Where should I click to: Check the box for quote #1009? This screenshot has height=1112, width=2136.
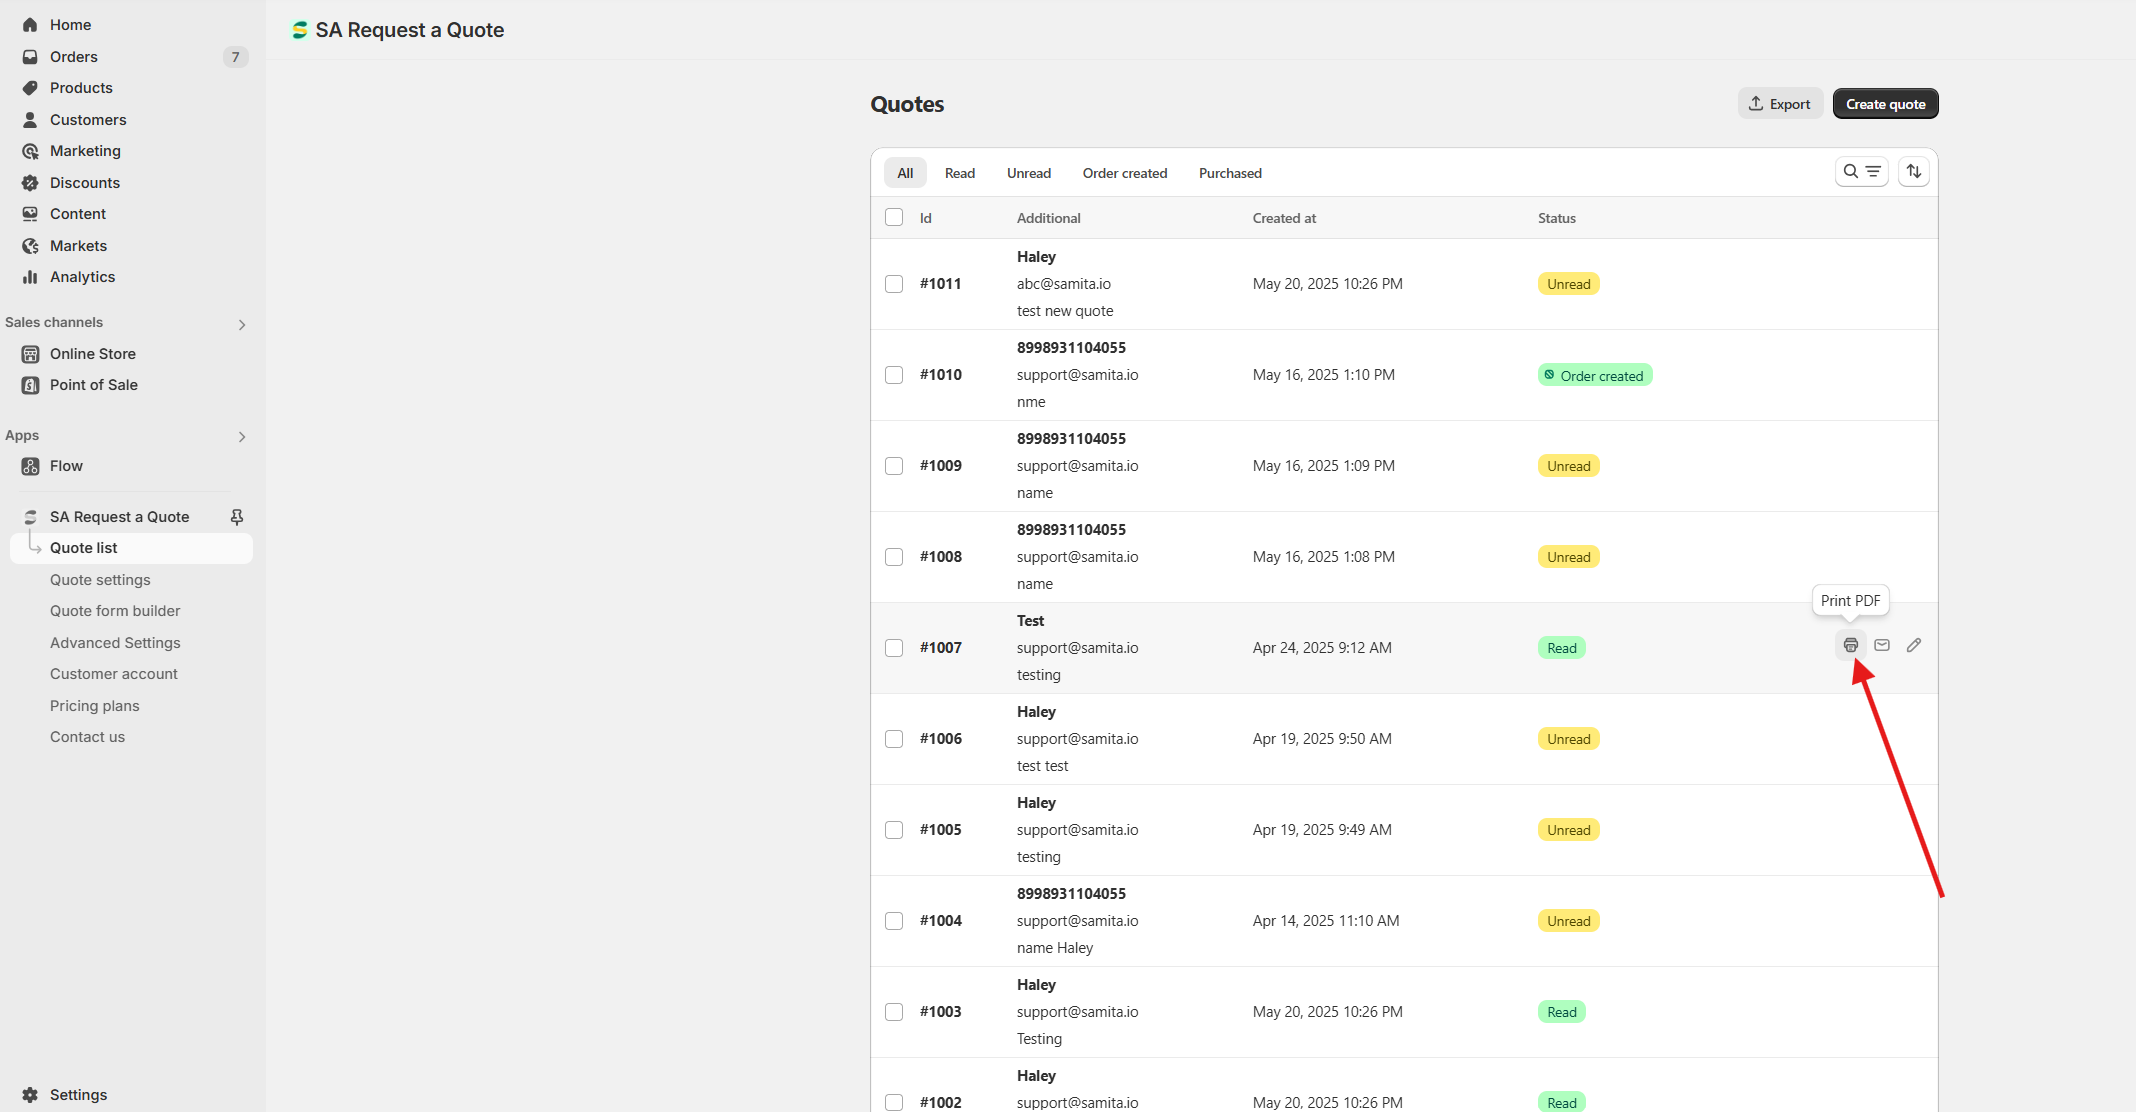pos(894,466)
